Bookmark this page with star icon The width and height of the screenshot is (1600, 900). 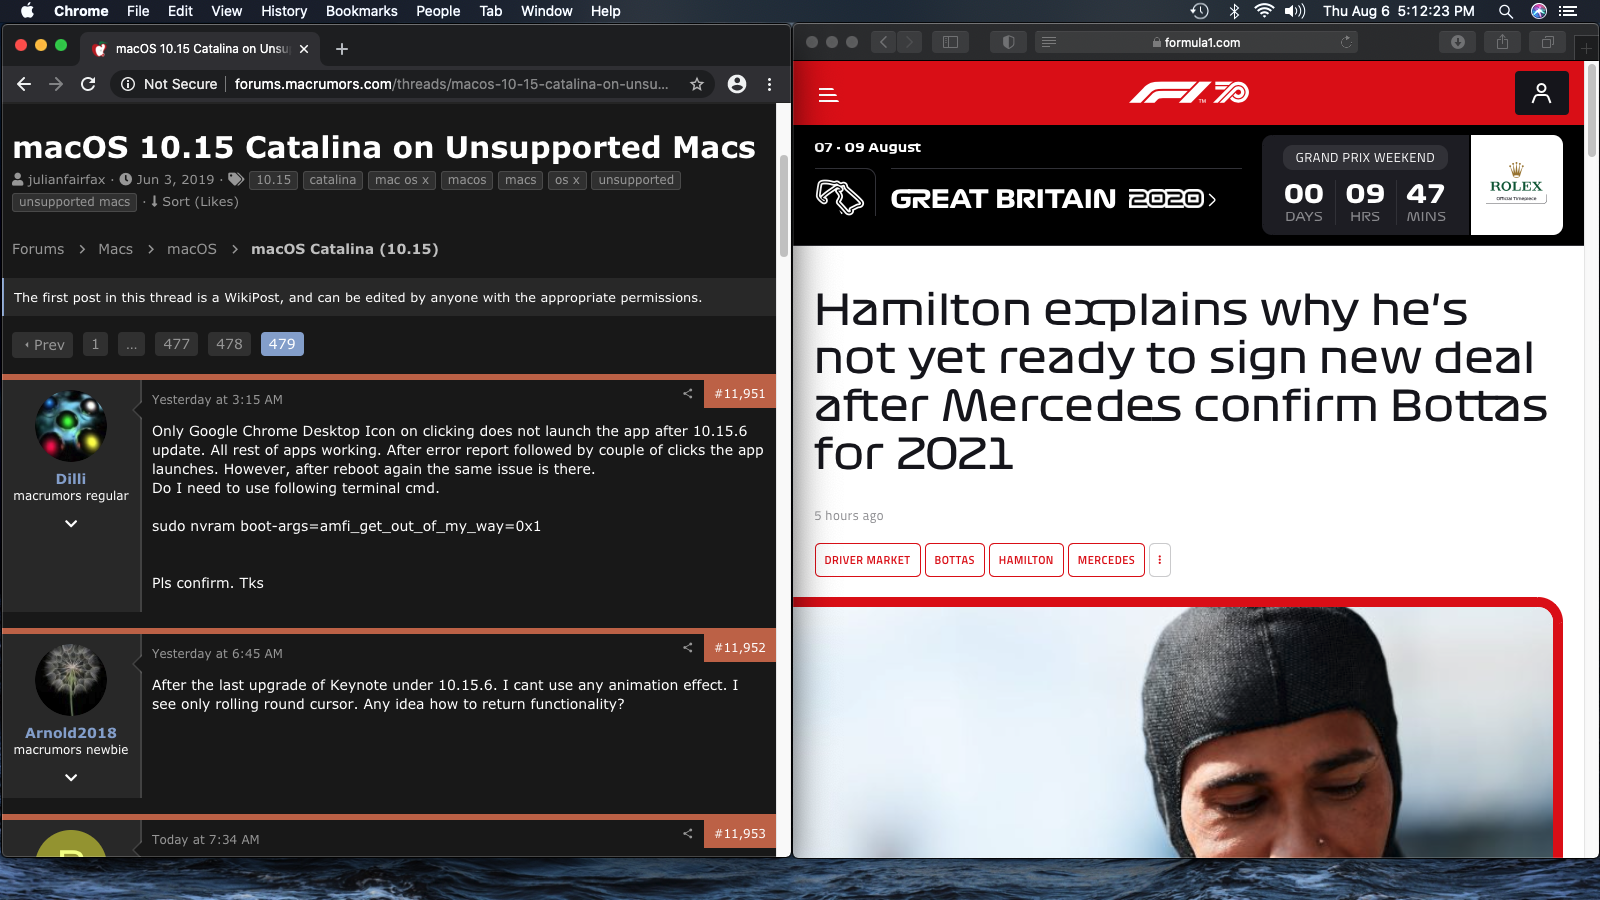pos(697,84)
